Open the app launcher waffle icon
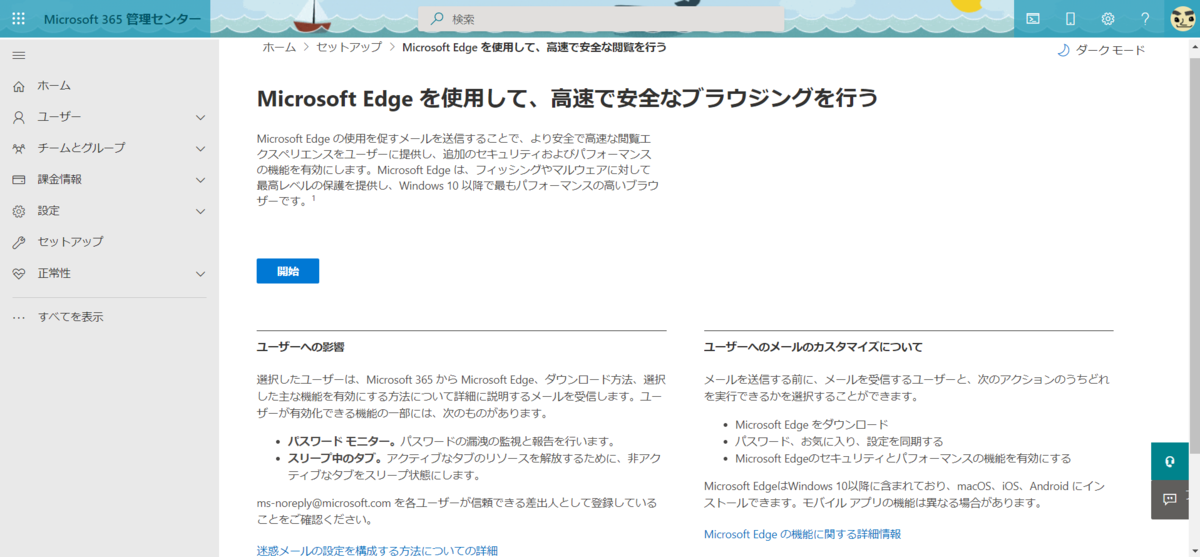 coord(18,18)
